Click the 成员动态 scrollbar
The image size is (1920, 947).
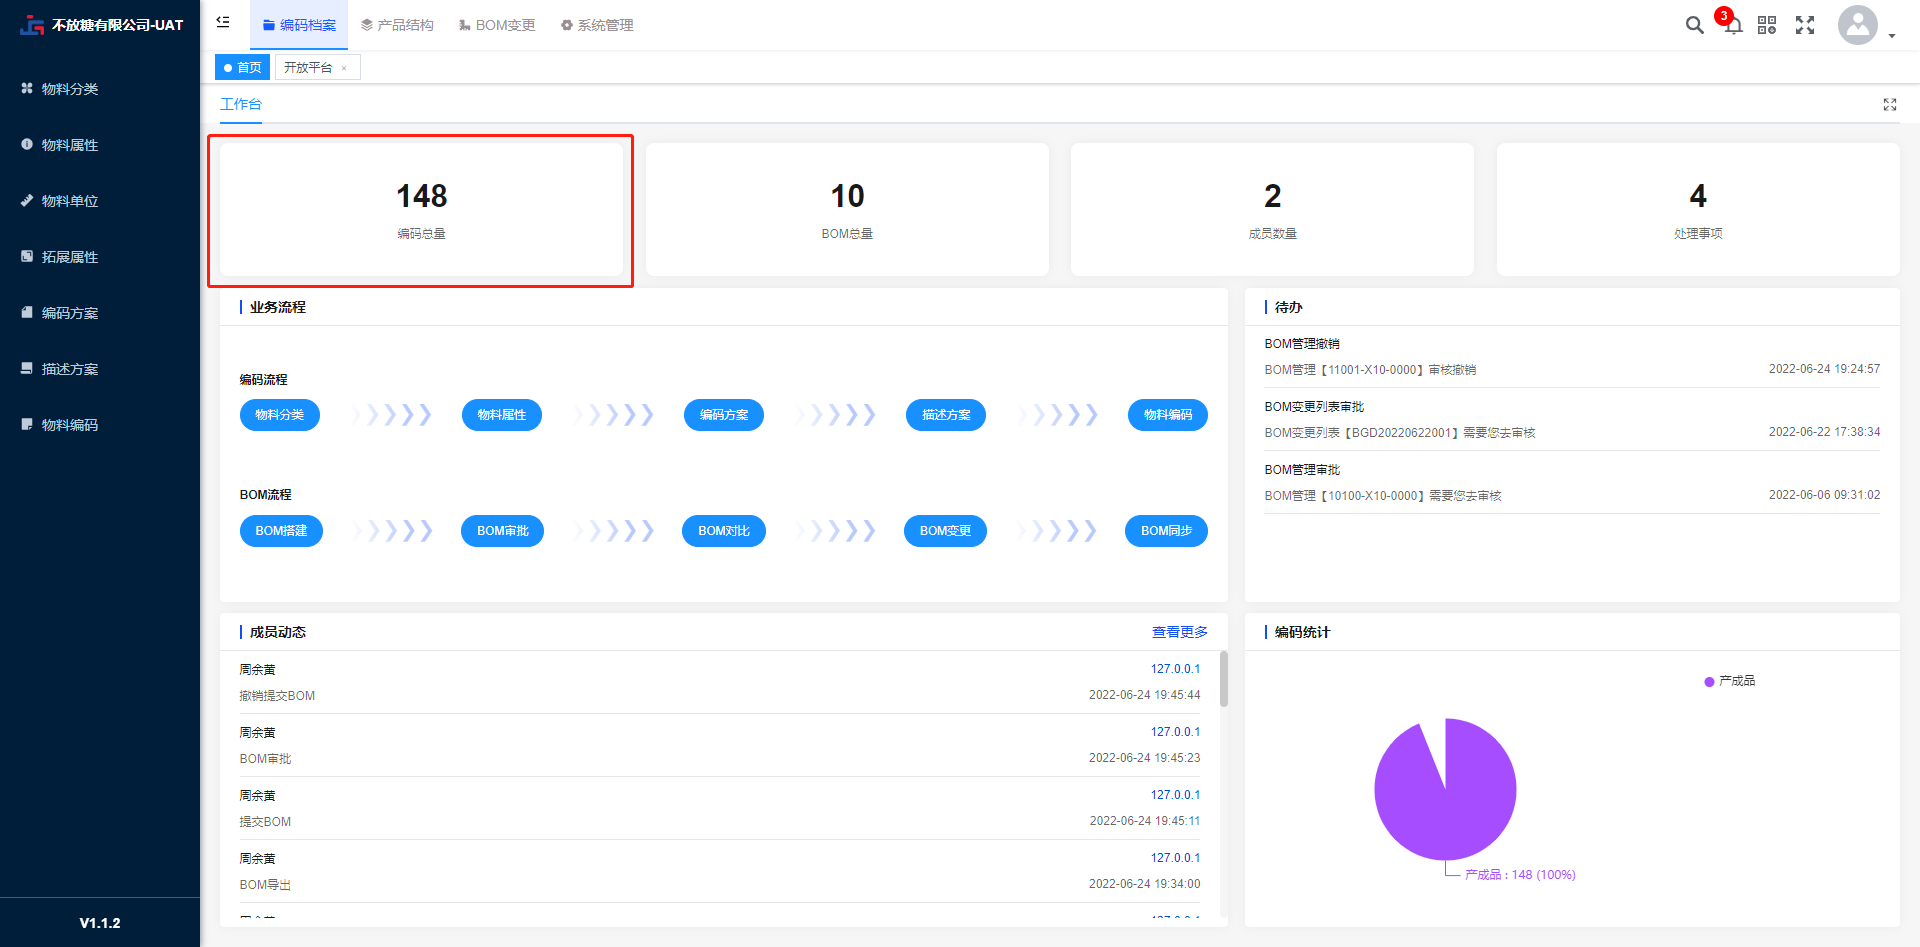1224,680
